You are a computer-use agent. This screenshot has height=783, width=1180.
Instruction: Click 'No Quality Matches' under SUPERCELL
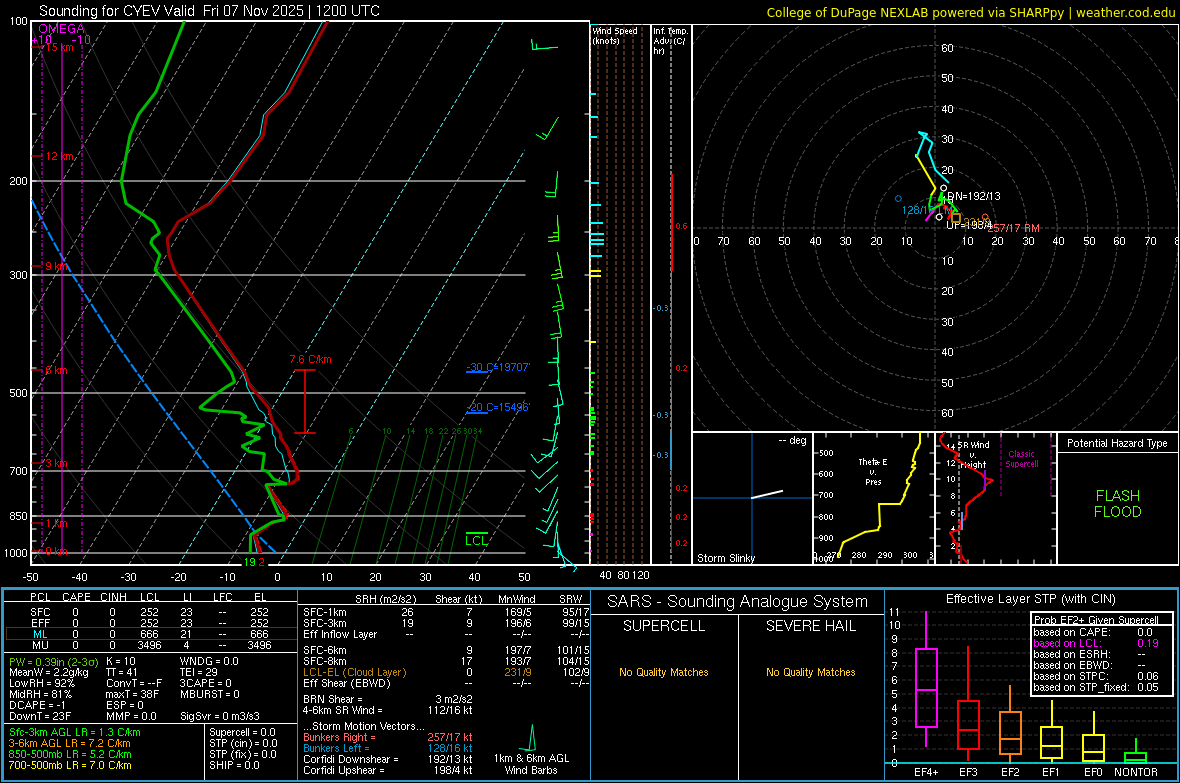pos(664,672)
